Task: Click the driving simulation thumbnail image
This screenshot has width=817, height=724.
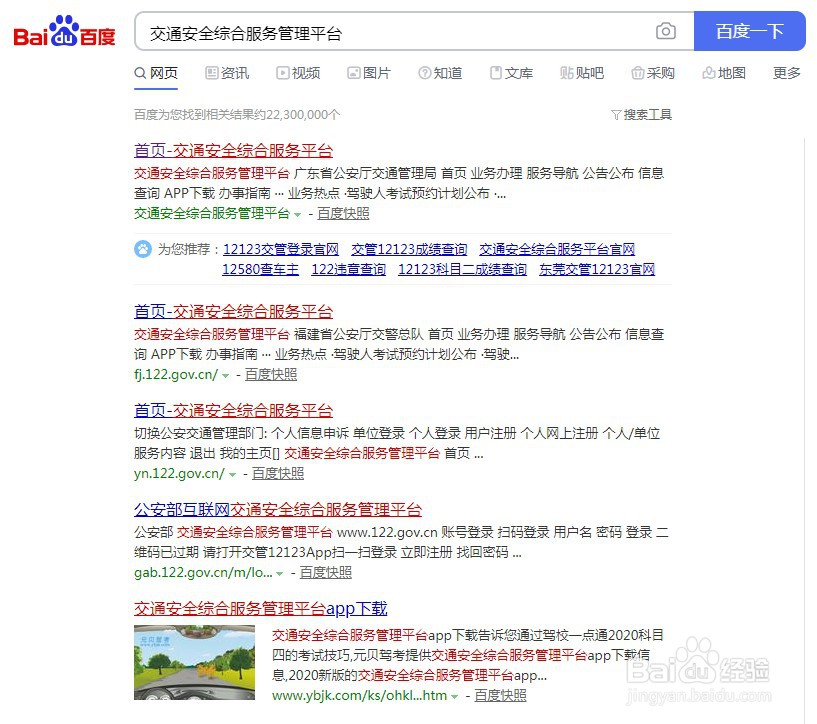Action: tap(194, 663)
